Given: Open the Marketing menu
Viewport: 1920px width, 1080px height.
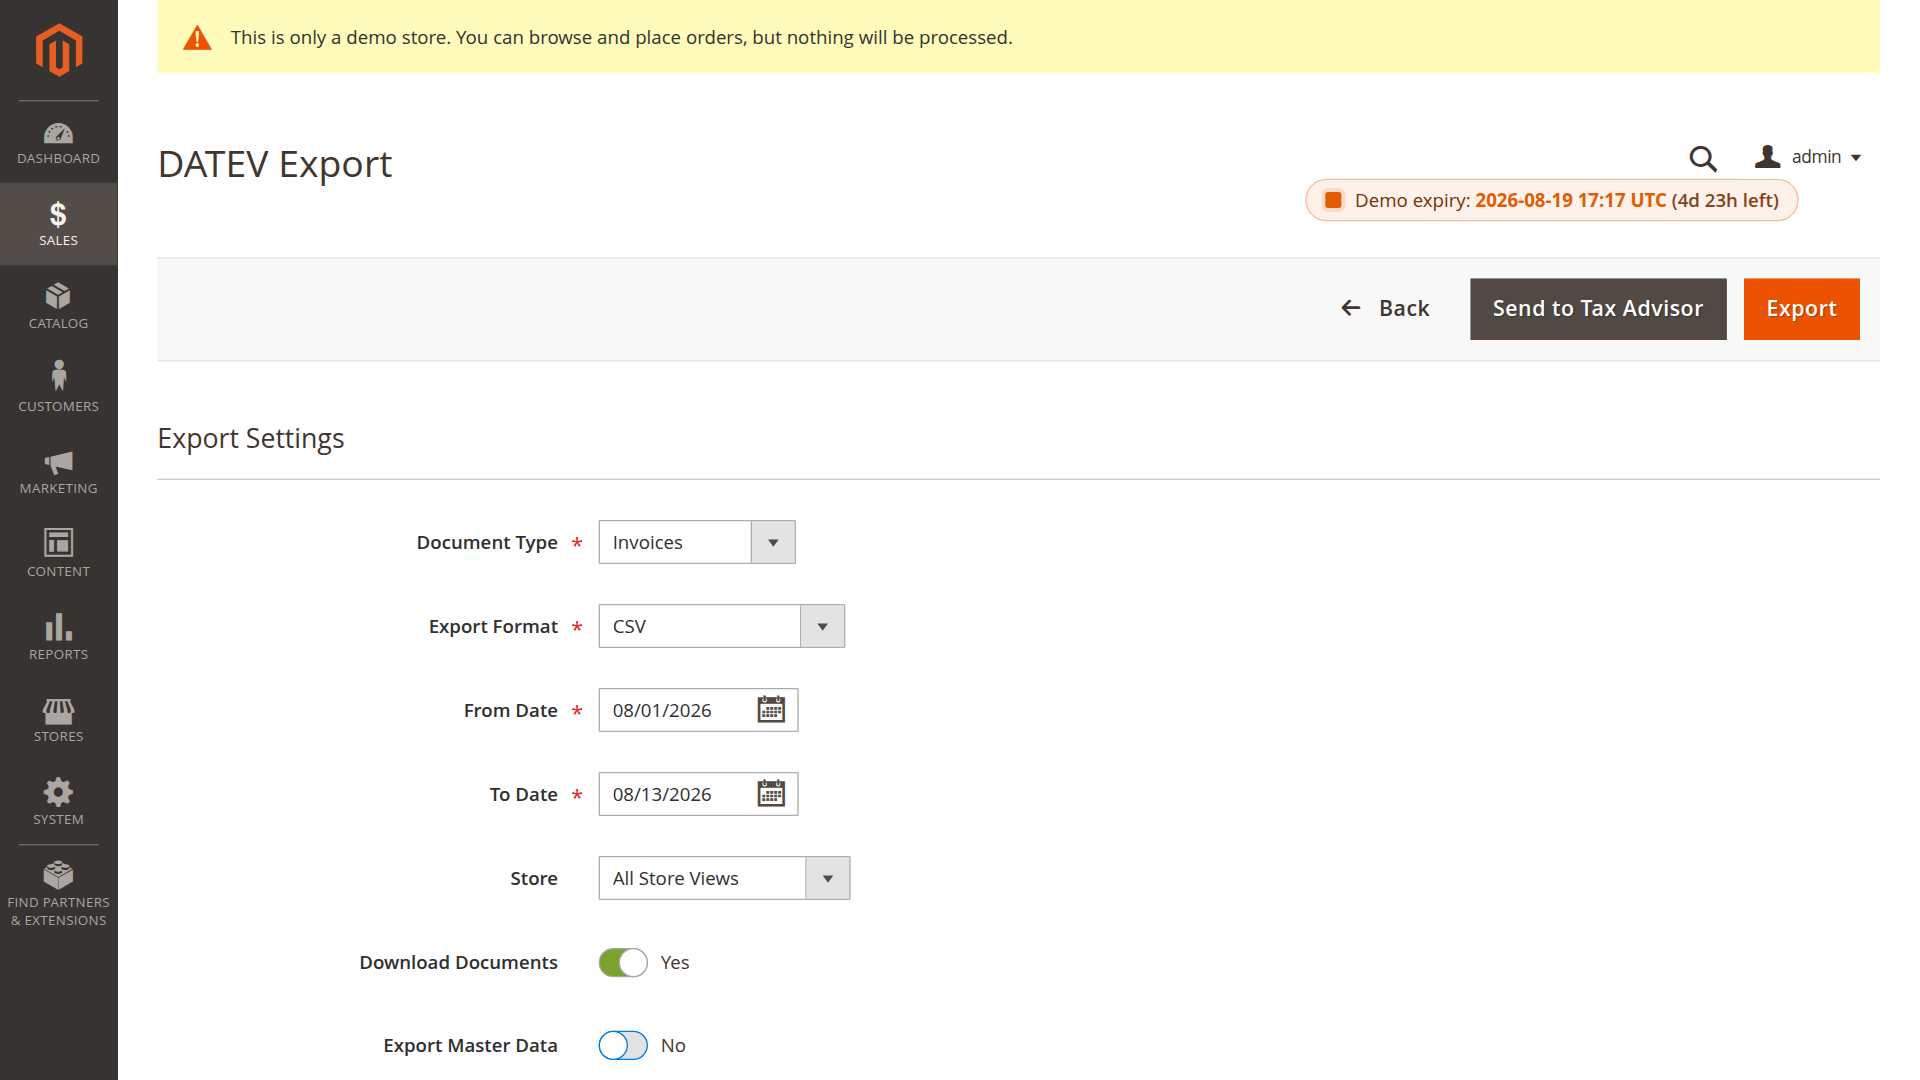Looking at the screenshot, I should pyautogui.click(x=58, y=472).
